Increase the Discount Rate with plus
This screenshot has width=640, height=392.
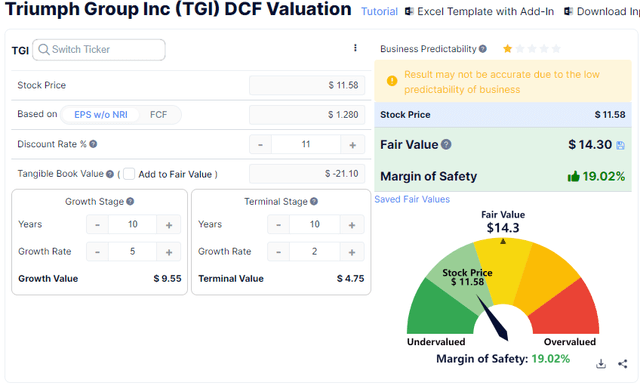353,145
